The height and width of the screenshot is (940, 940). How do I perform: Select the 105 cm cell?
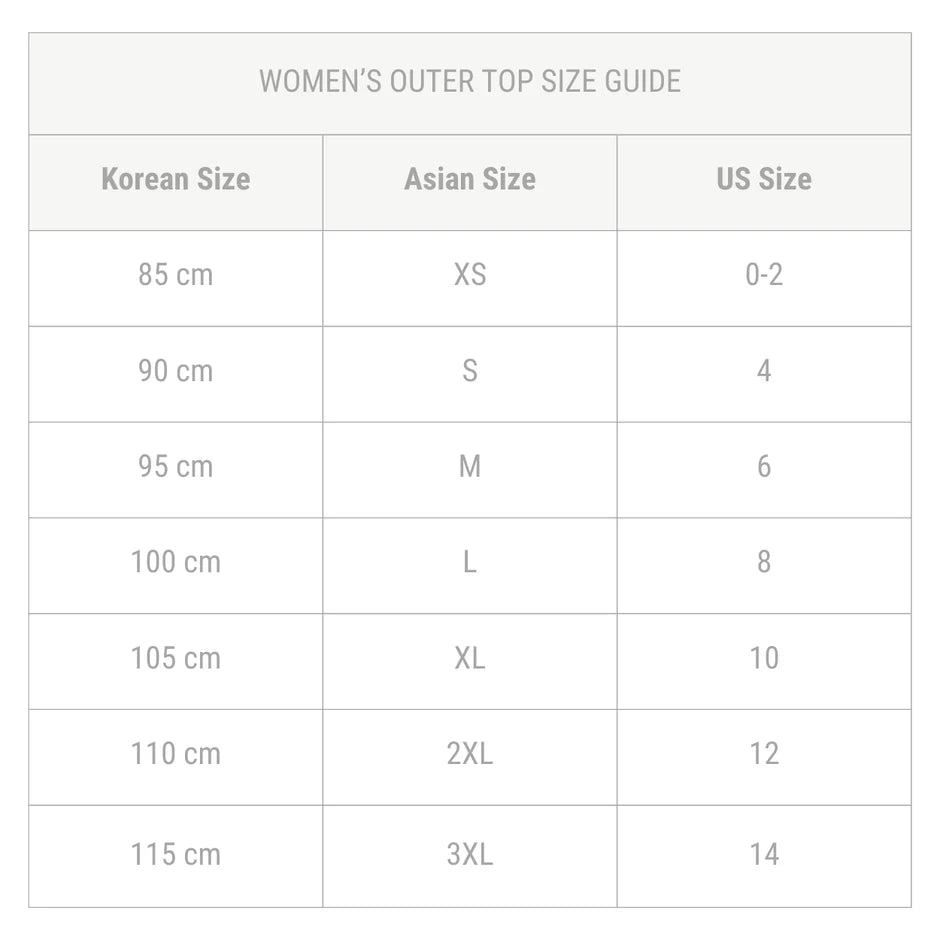tap(176, 658)
